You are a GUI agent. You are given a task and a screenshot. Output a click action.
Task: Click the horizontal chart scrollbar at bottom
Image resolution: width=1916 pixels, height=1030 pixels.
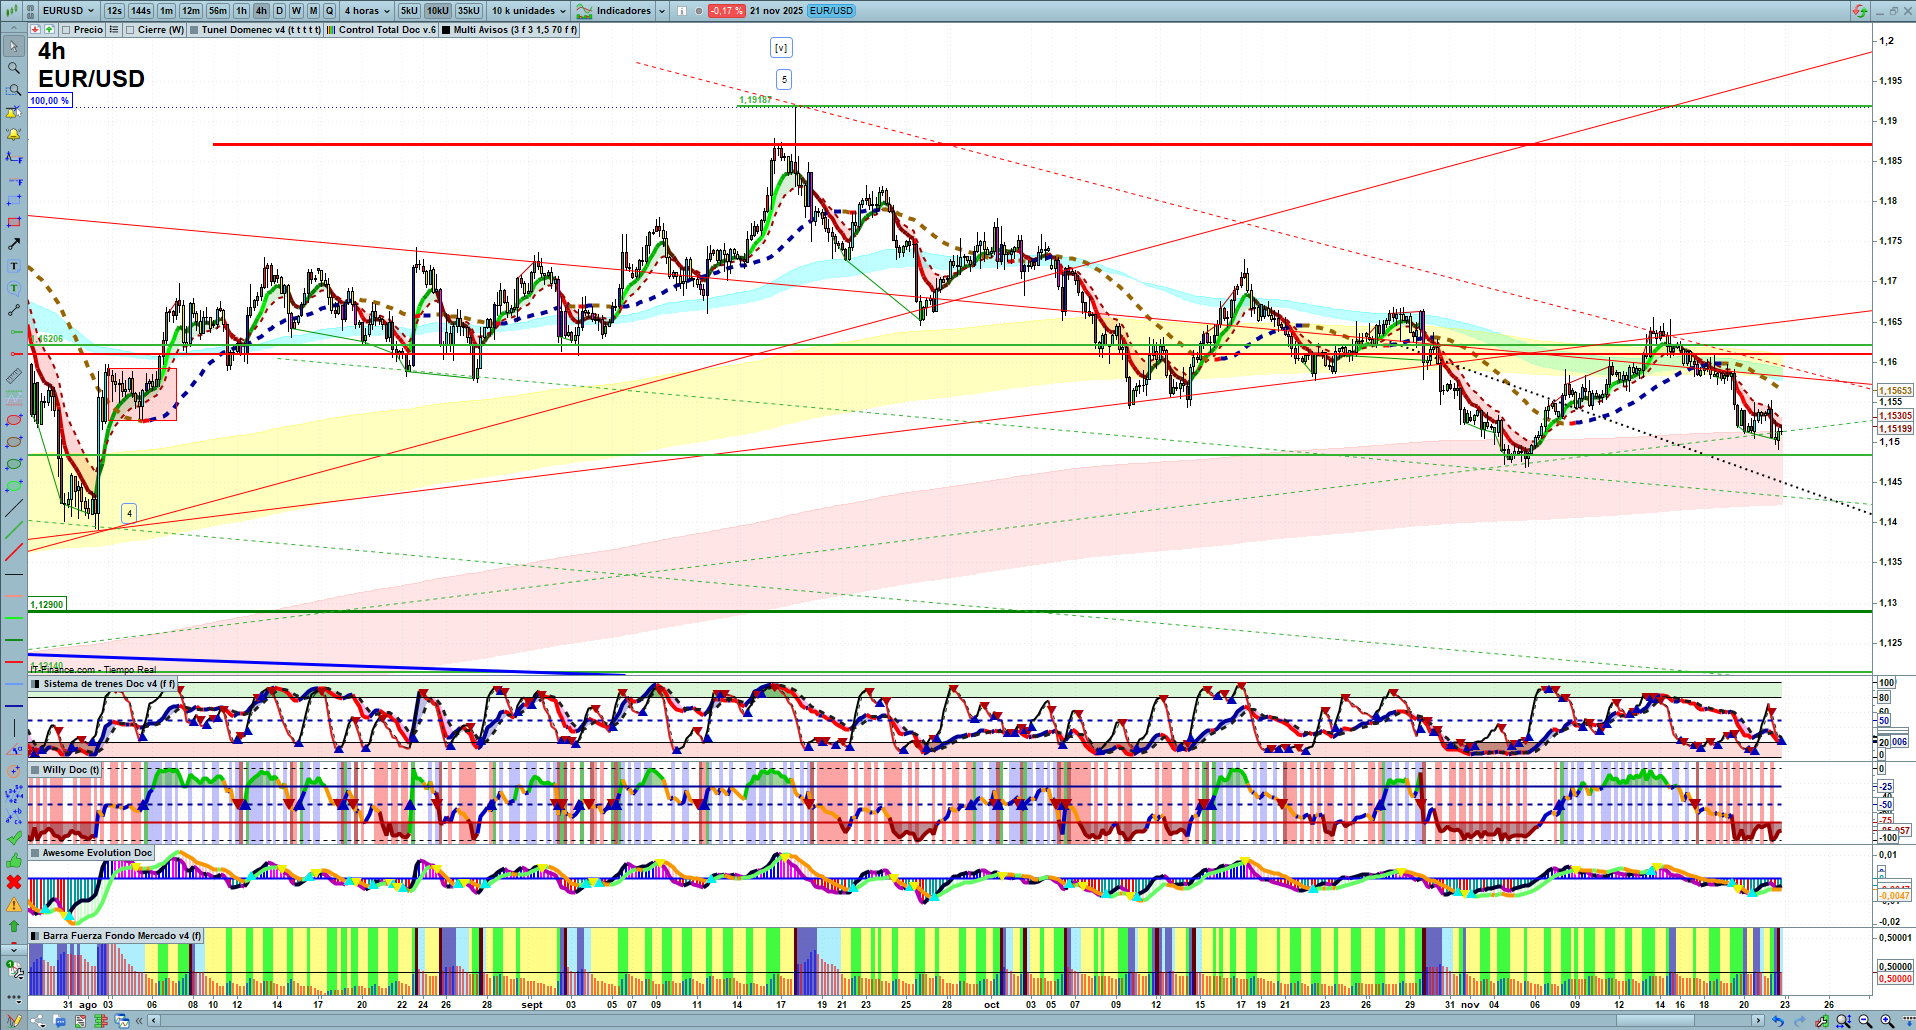tap(950, 1021)
